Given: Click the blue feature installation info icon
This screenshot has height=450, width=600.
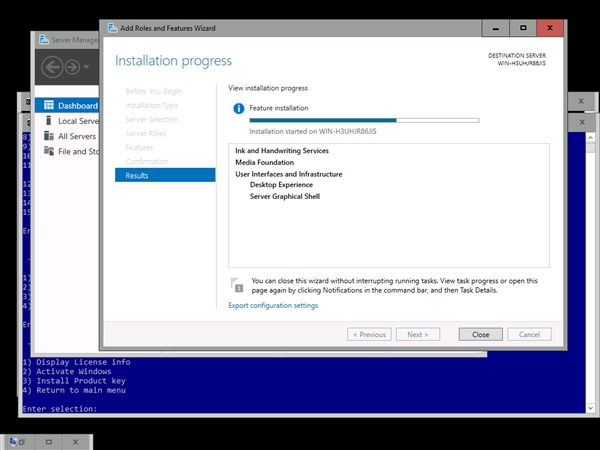Looking at the screenshot, I should 238,108.
